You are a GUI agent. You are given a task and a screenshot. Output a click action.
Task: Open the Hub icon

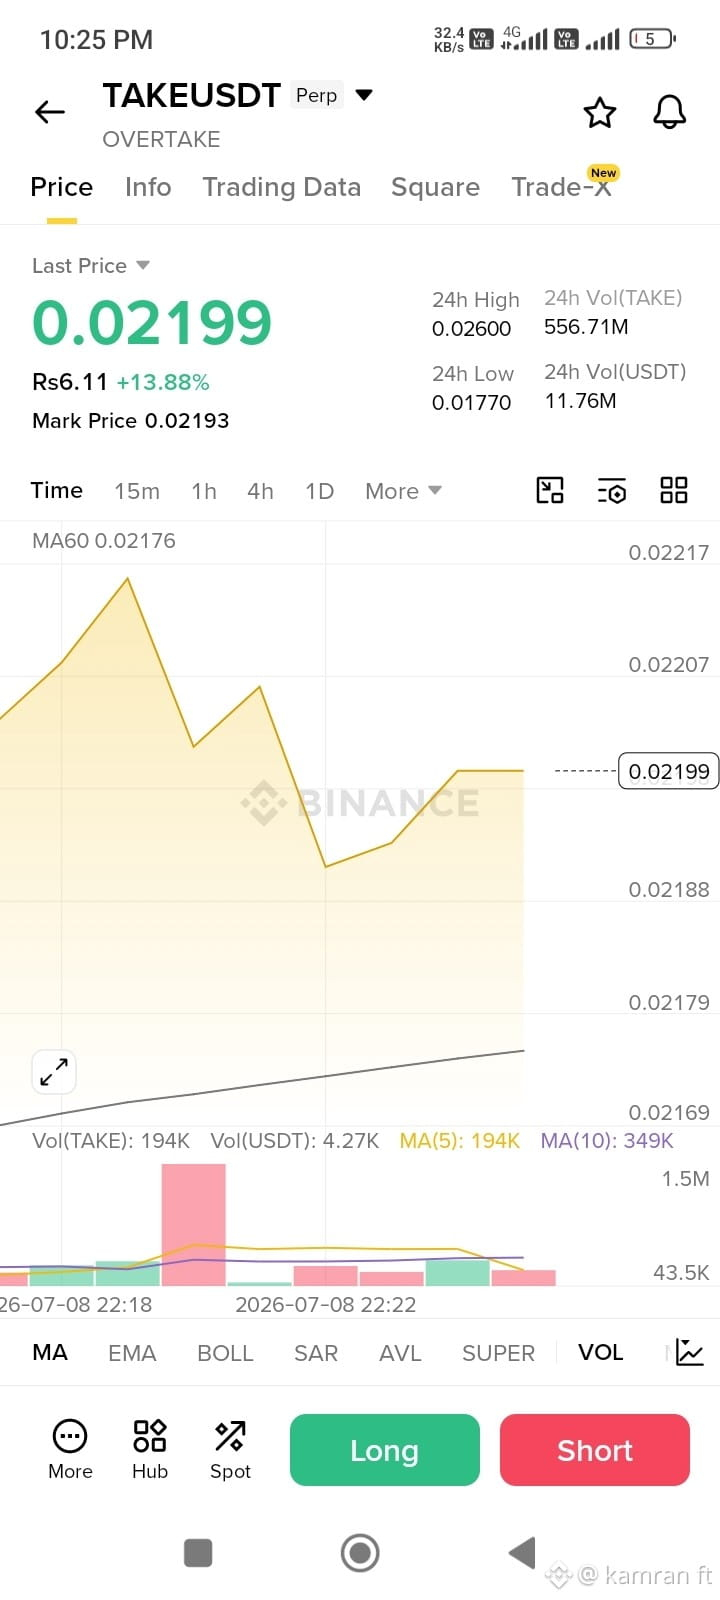(150, 1449)
